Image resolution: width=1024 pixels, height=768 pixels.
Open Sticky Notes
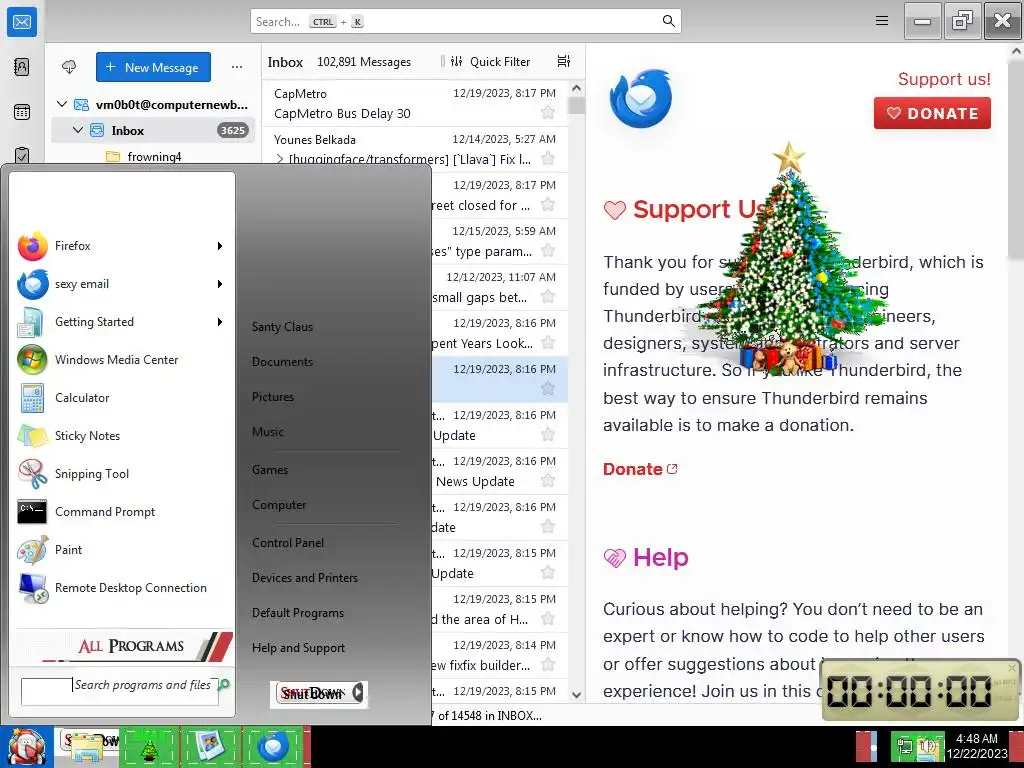[x=121, y=435]
